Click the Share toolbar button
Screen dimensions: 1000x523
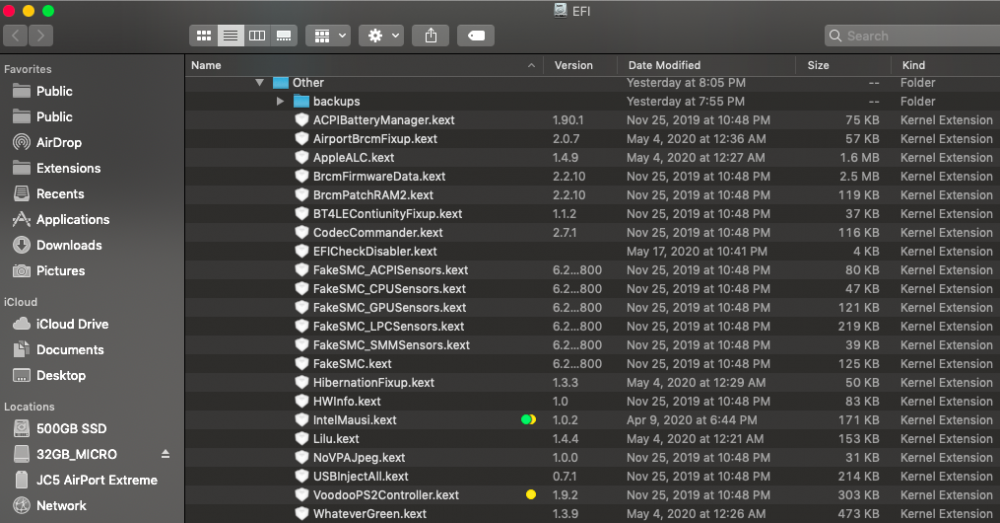(431, 35)
